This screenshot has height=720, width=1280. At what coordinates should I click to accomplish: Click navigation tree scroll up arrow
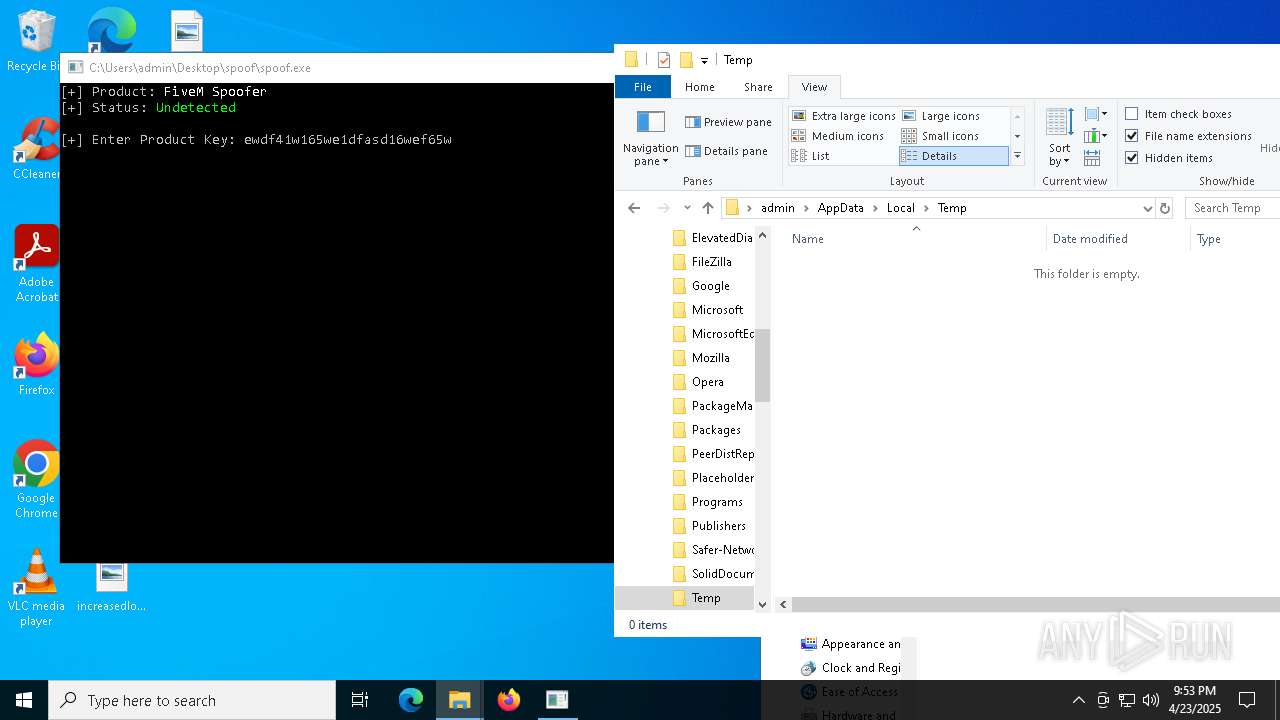[x=763, y=236]
